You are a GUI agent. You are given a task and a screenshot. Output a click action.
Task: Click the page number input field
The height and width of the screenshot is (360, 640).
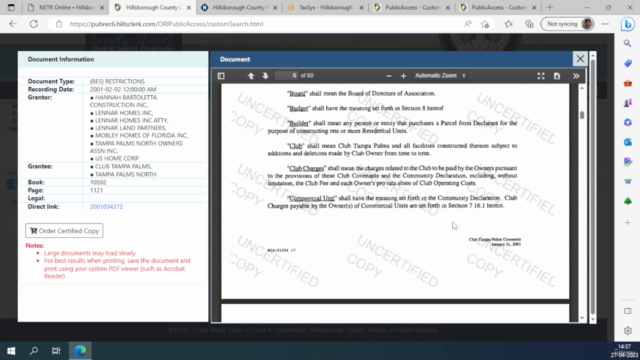click(287, 76)
